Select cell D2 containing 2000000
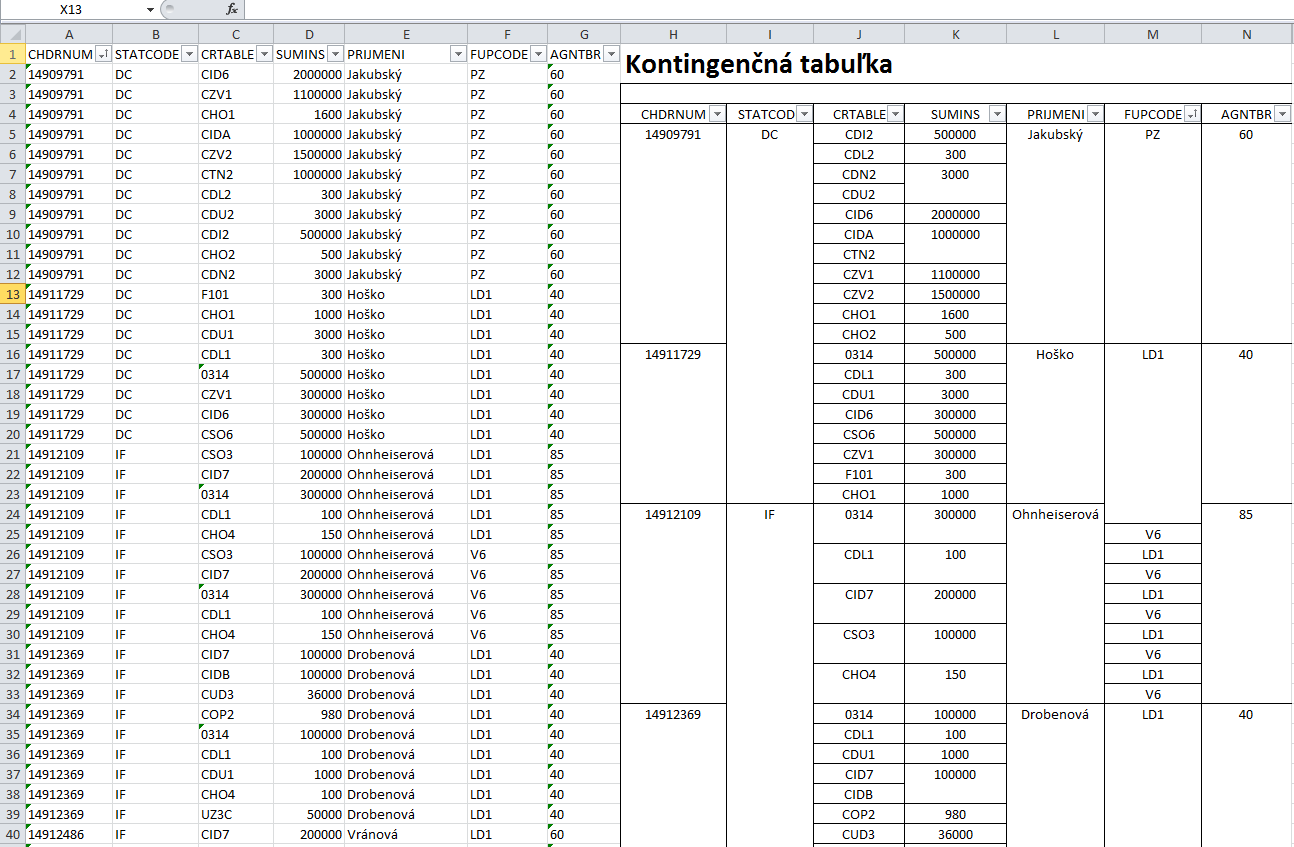Viewport: 1294px width, 847px height. (309, 74)
